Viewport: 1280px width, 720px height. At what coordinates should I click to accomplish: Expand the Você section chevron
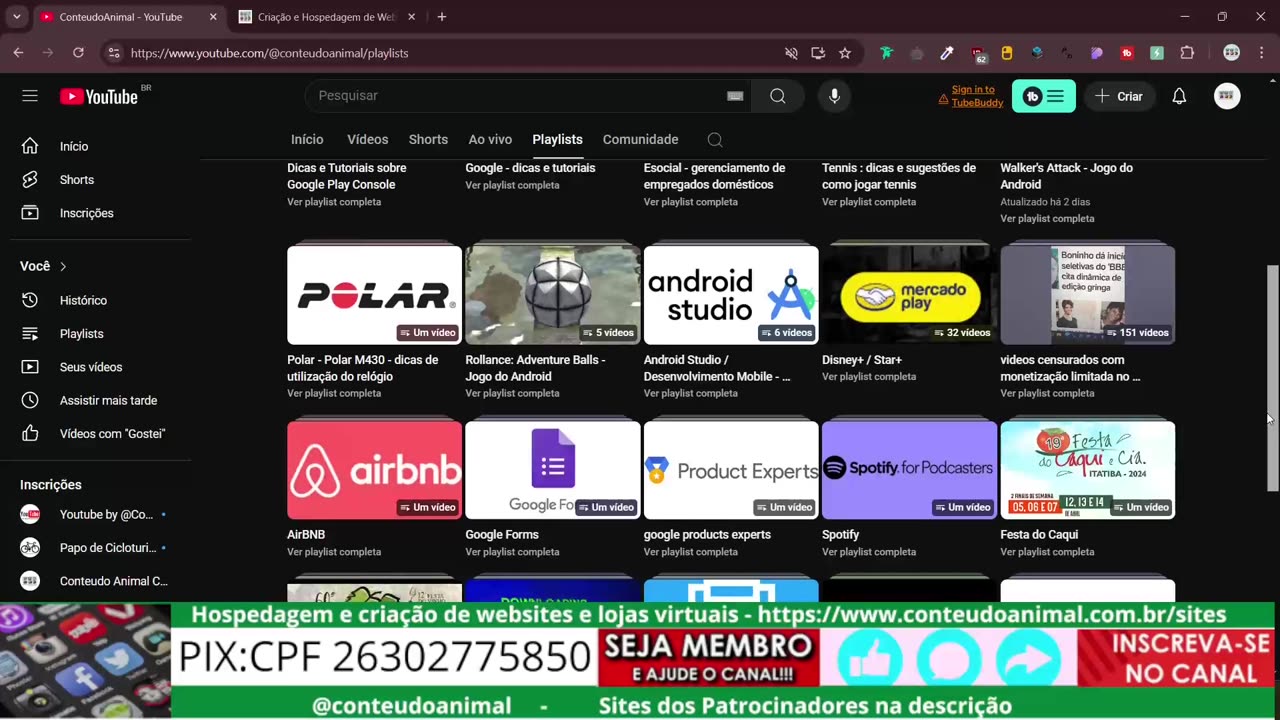point(63,266)
